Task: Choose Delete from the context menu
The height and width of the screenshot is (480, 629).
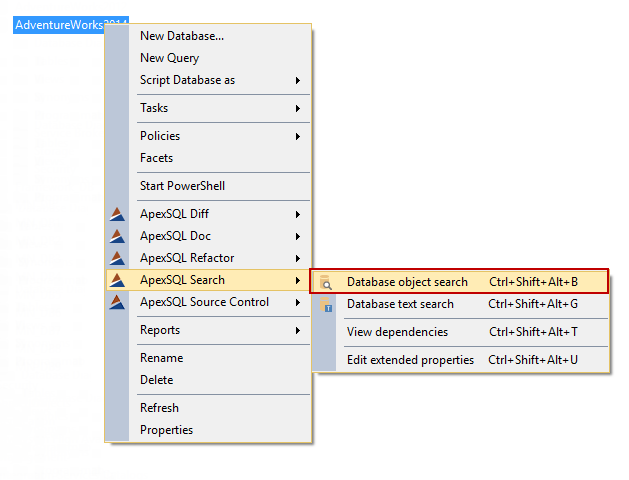Action: (208, 380)
